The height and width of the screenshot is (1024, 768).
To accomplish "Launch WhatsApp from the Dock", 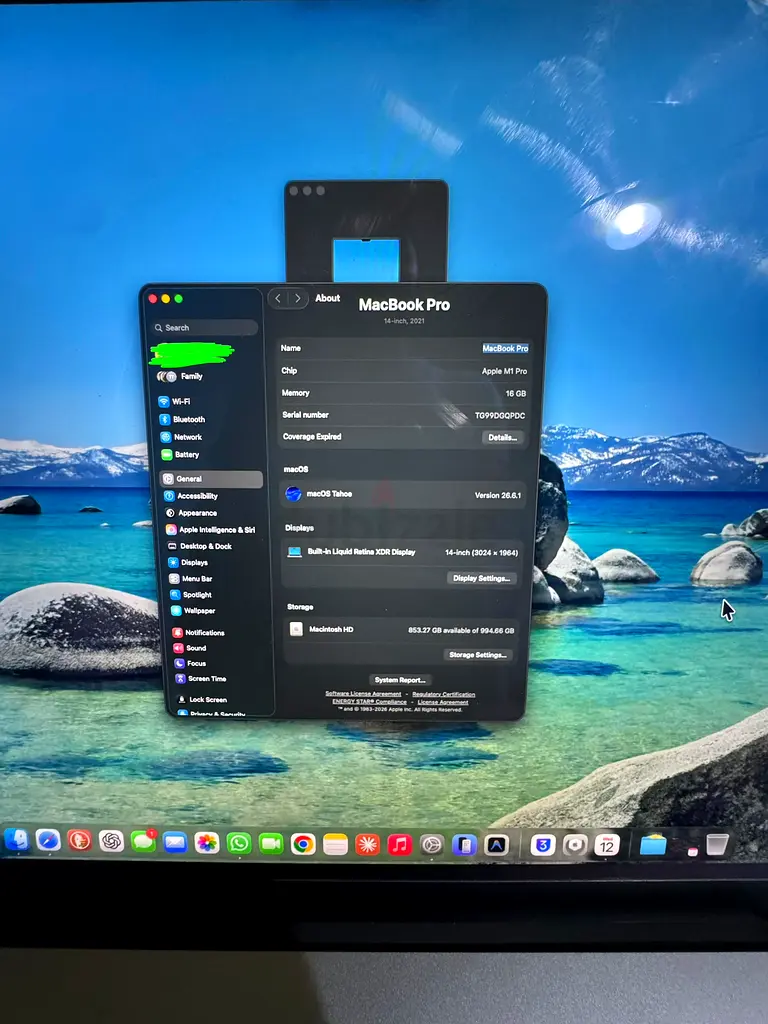I will click(x=239, y=843).
